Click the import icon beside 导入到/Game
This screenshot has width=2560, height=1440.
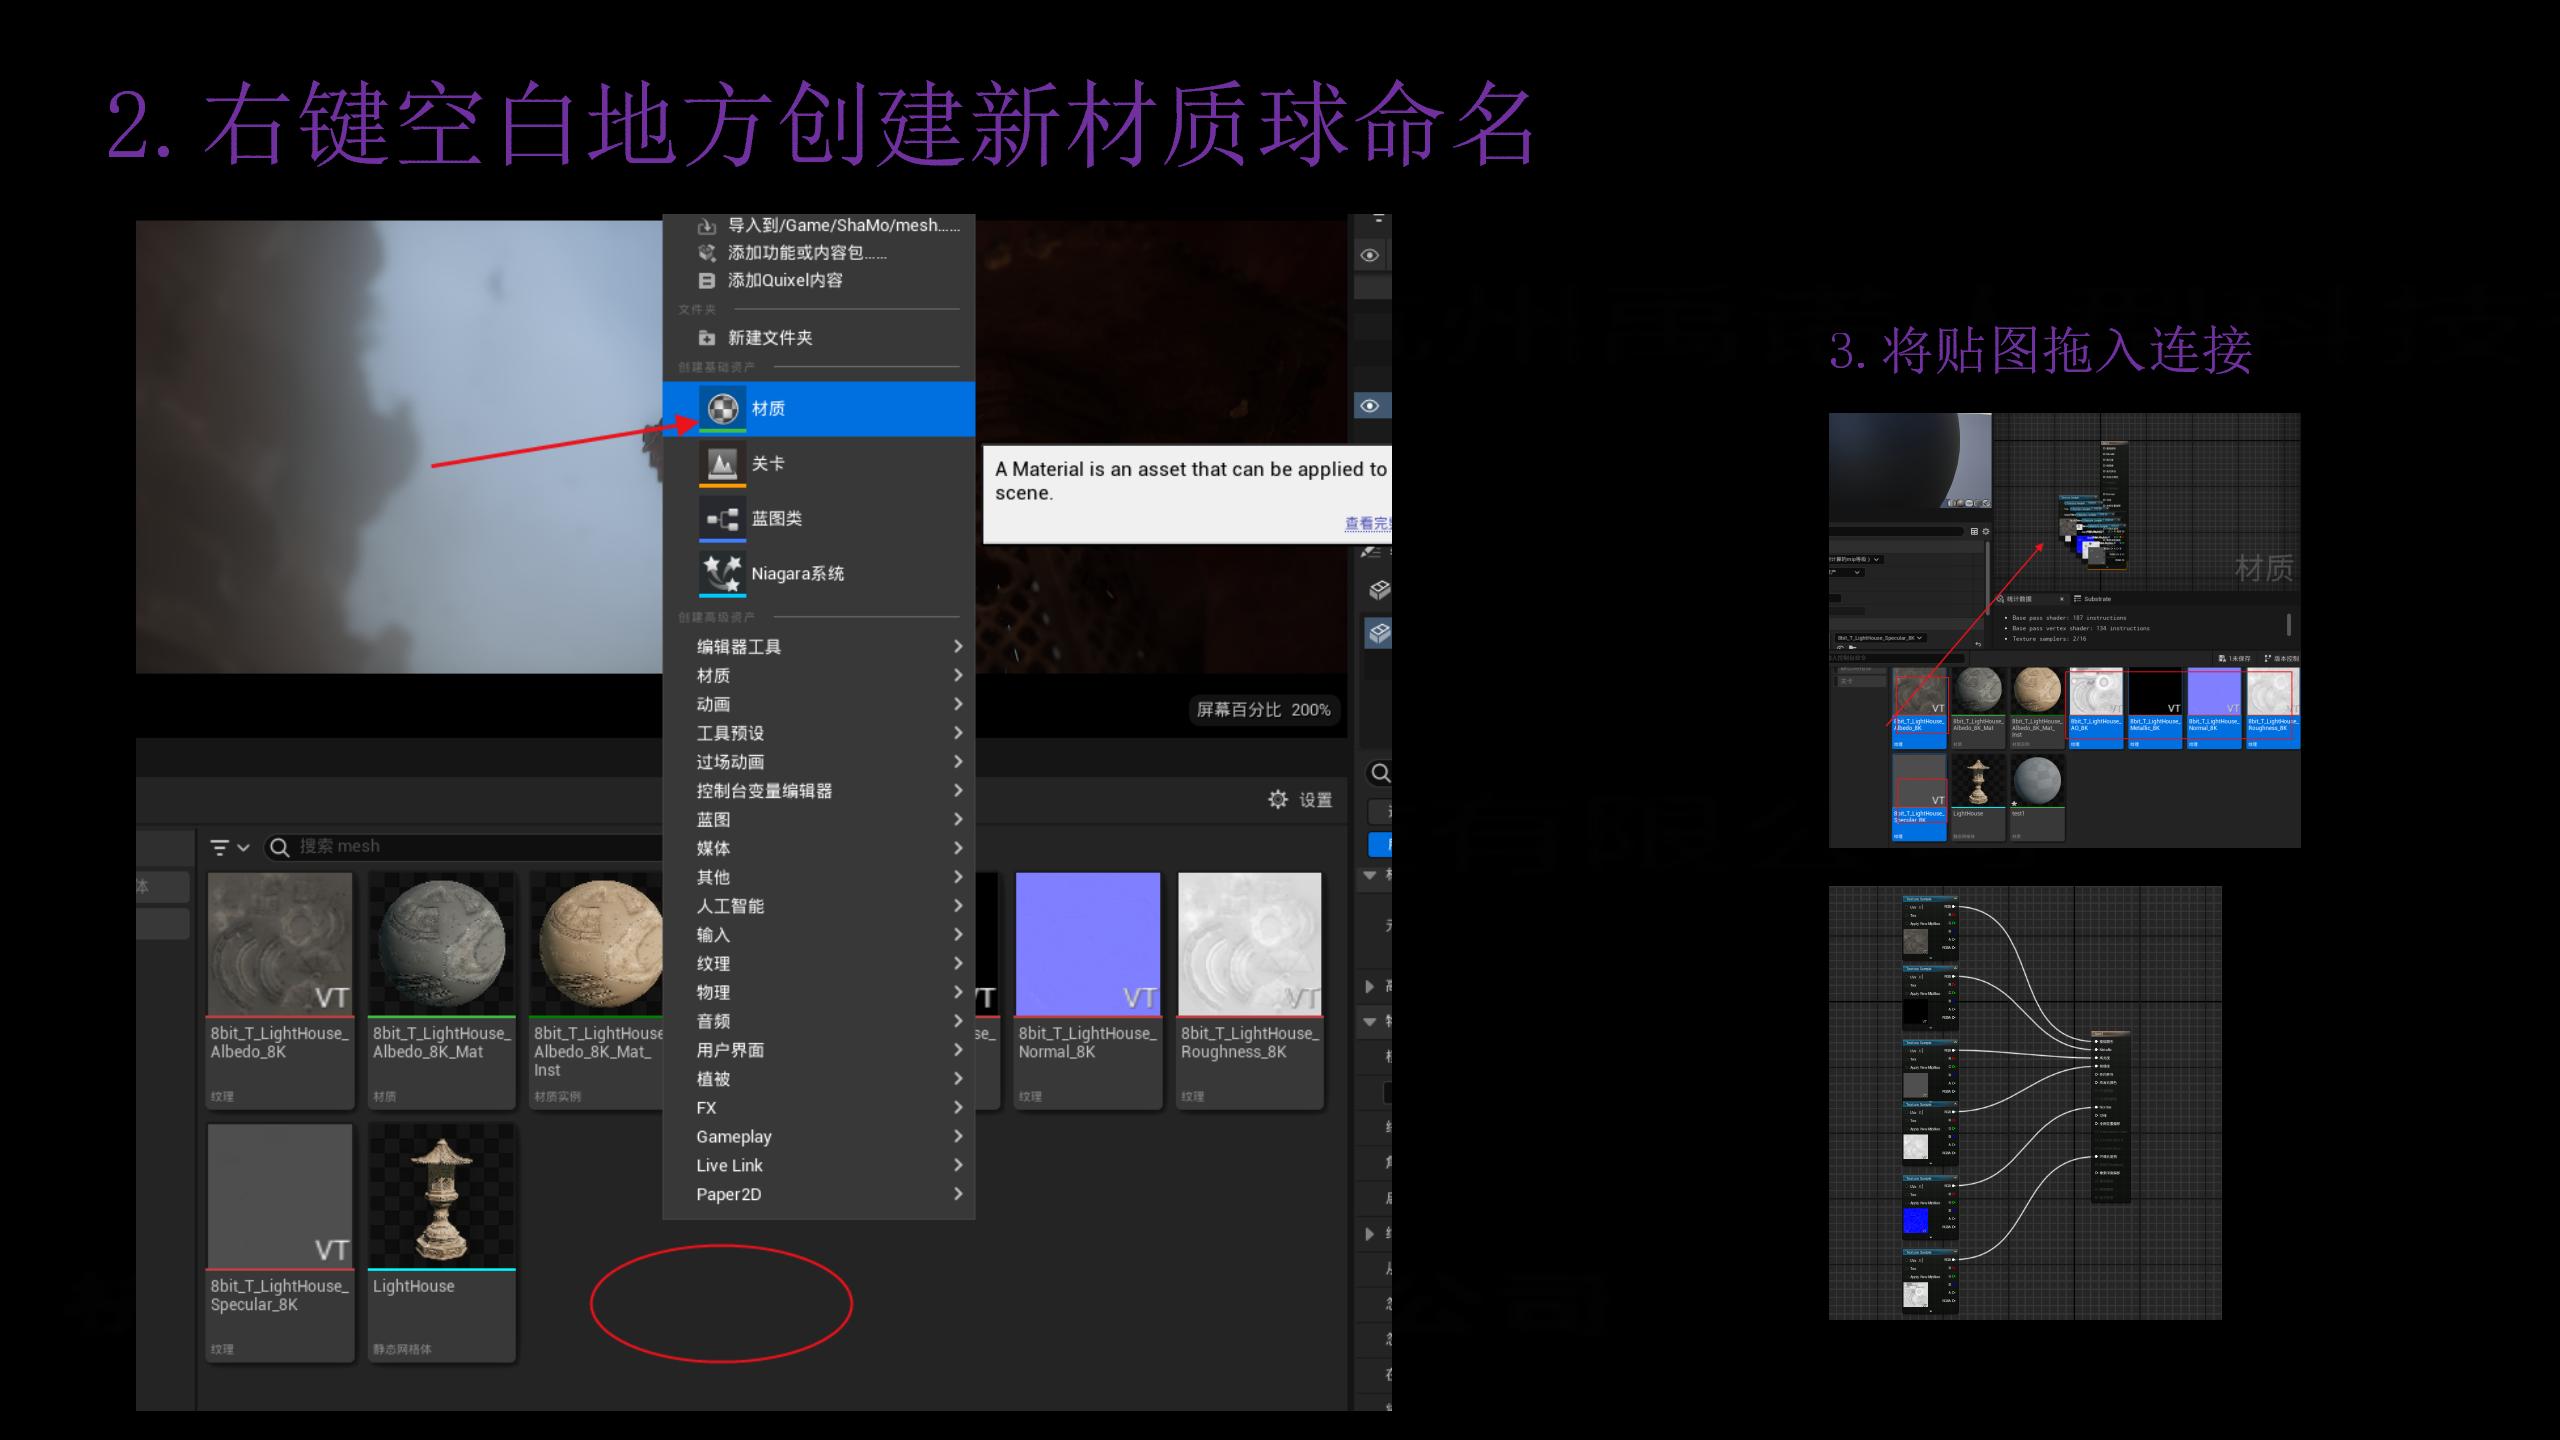click(707, 226)
